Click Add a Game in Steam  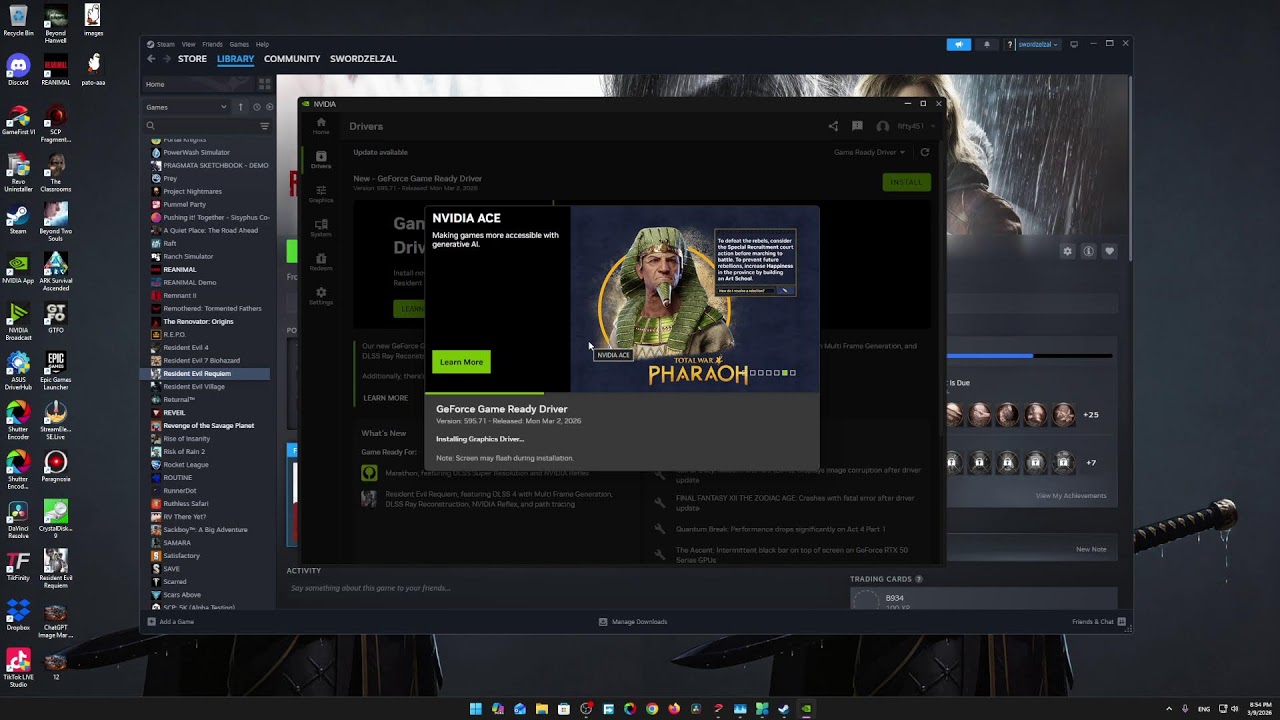pos(171,622)
